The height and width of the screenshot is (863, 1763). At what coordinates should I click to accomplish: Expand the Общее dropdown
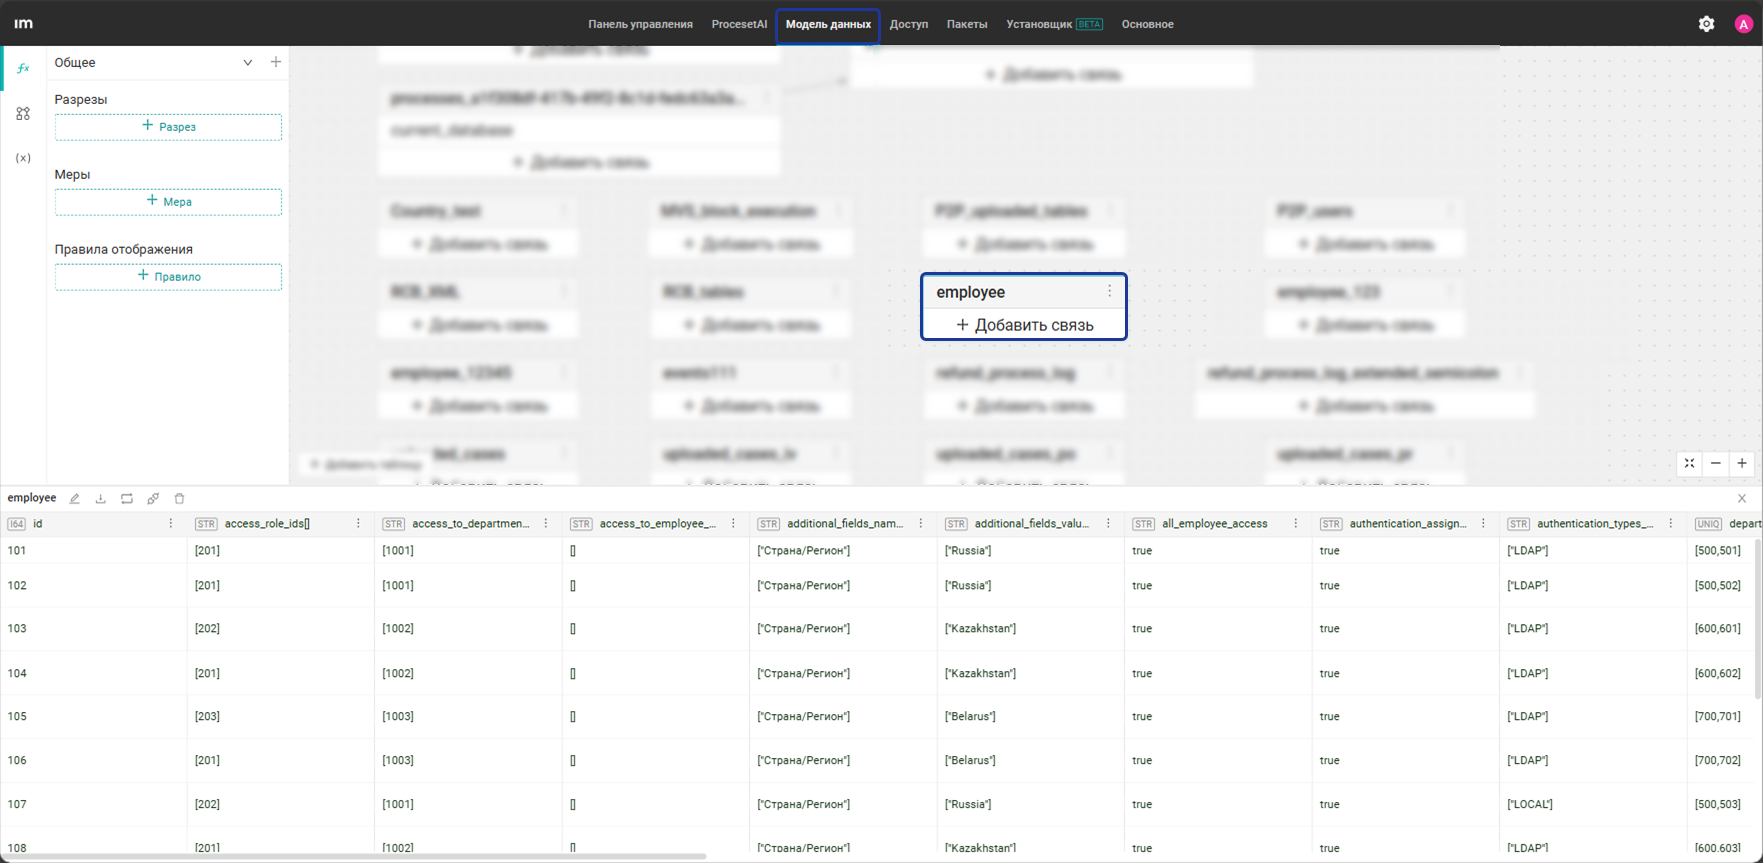pyautogui.click(x=248, y=62)
